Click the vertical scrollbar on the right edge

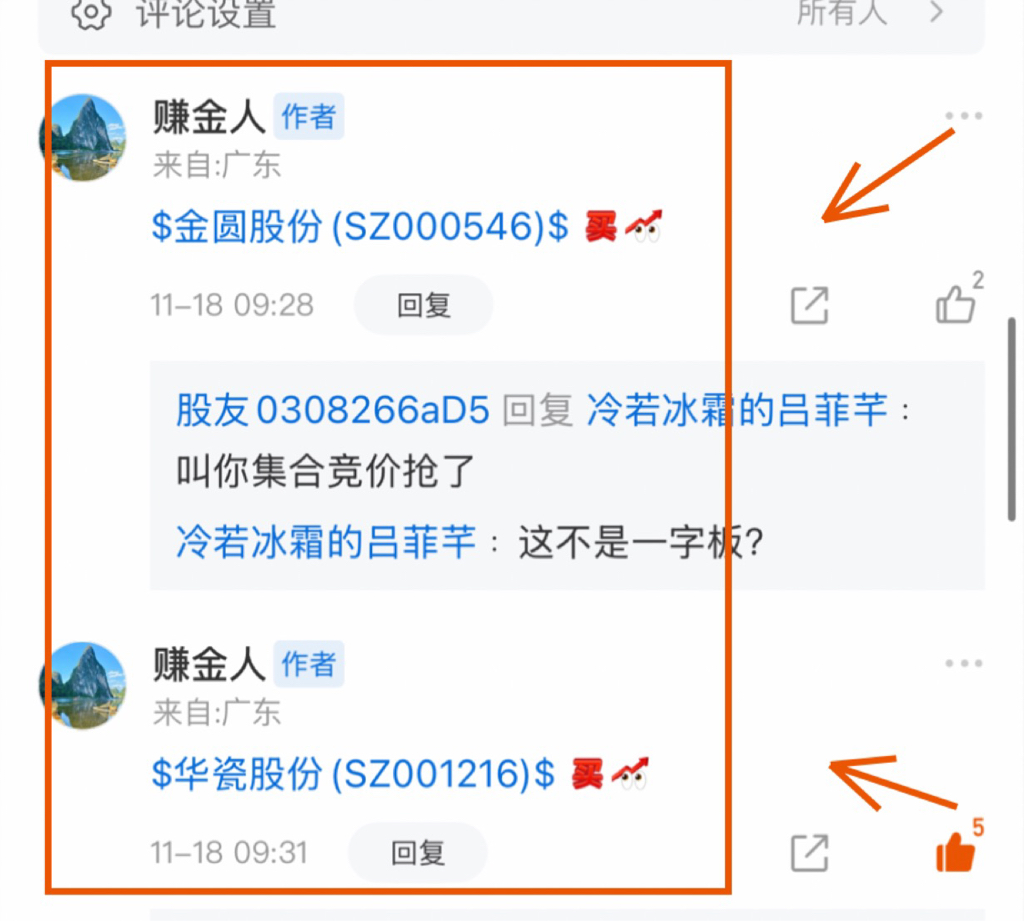pyautogui.click(x=1012, y=418)
